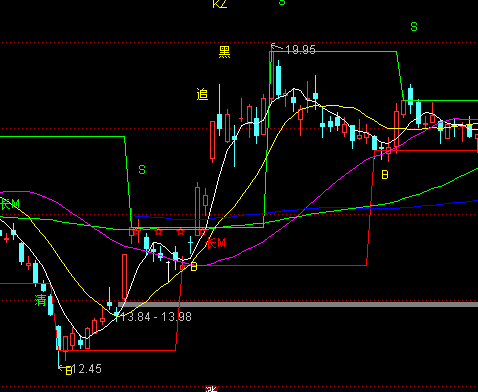Click the 13.84 - 13.98 gap range label

tap(156, 317)
